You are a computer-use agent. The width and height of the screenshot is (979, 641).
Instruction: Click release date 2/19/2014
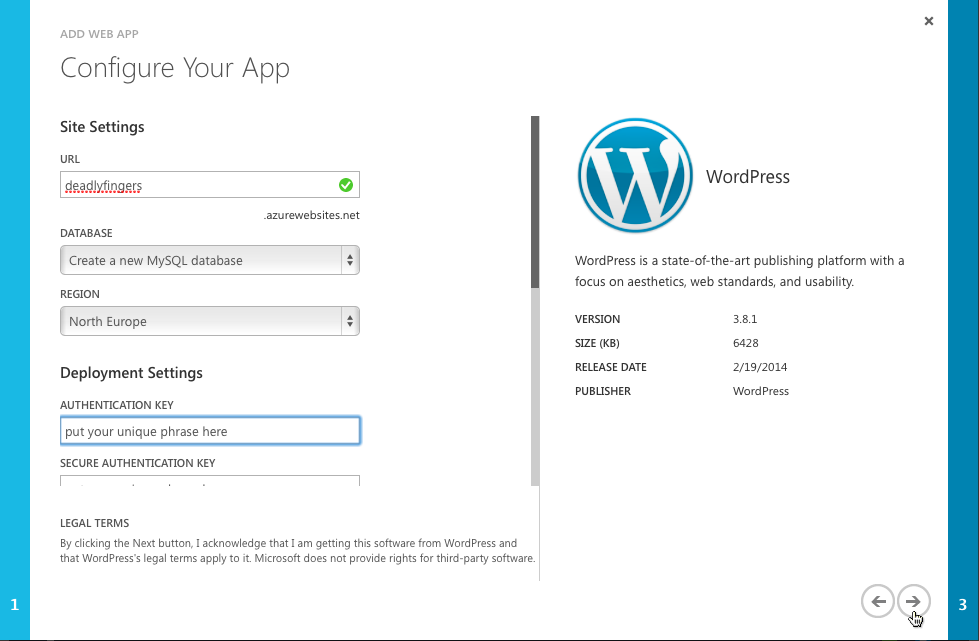pos(760,367)
